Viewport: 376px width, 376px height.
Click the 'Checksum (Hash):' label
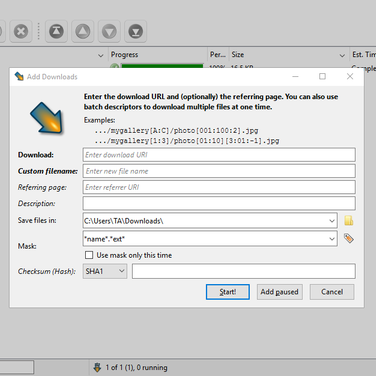pos(47,271)
